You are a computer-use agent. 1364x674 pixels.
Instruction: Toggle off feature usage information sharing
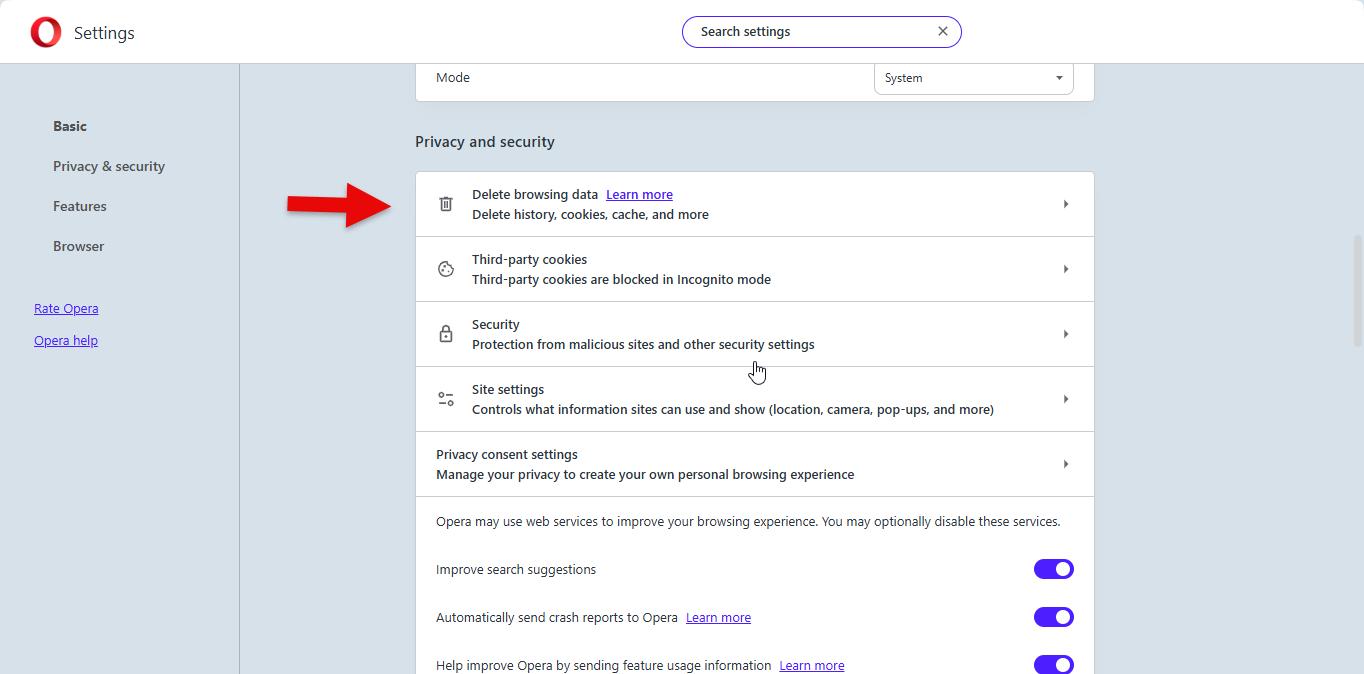1053,664
